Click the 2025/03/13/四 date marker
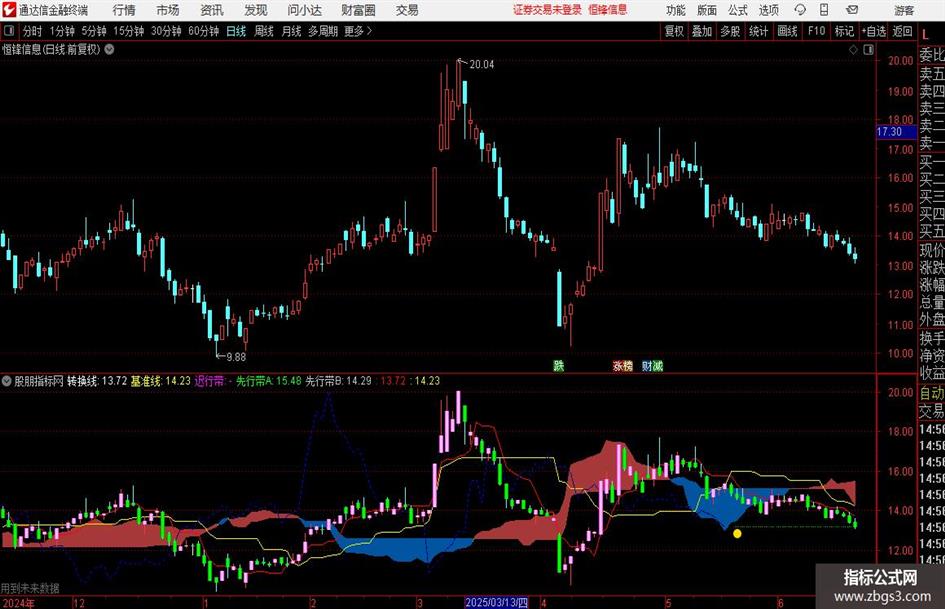Viewport: 945px width, 609px height. pos(497,603)
